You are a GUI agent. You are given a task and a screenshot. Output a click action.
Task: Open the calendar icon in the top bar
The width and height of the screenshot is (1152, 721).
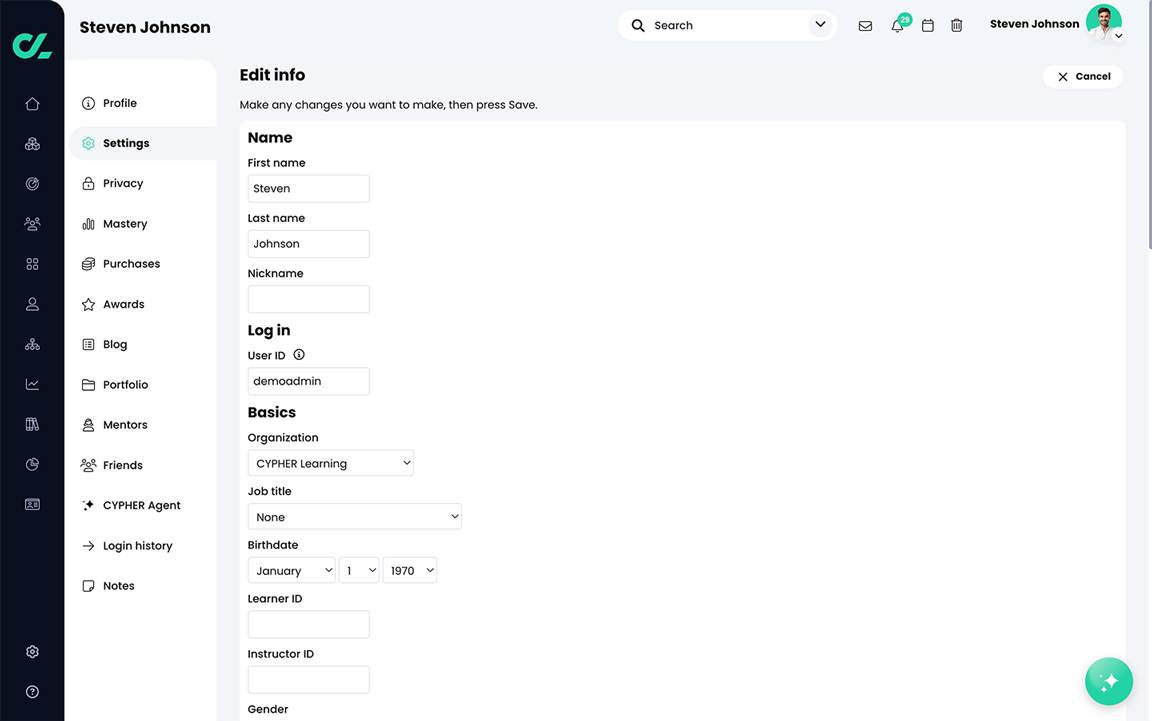click(927, 25)
